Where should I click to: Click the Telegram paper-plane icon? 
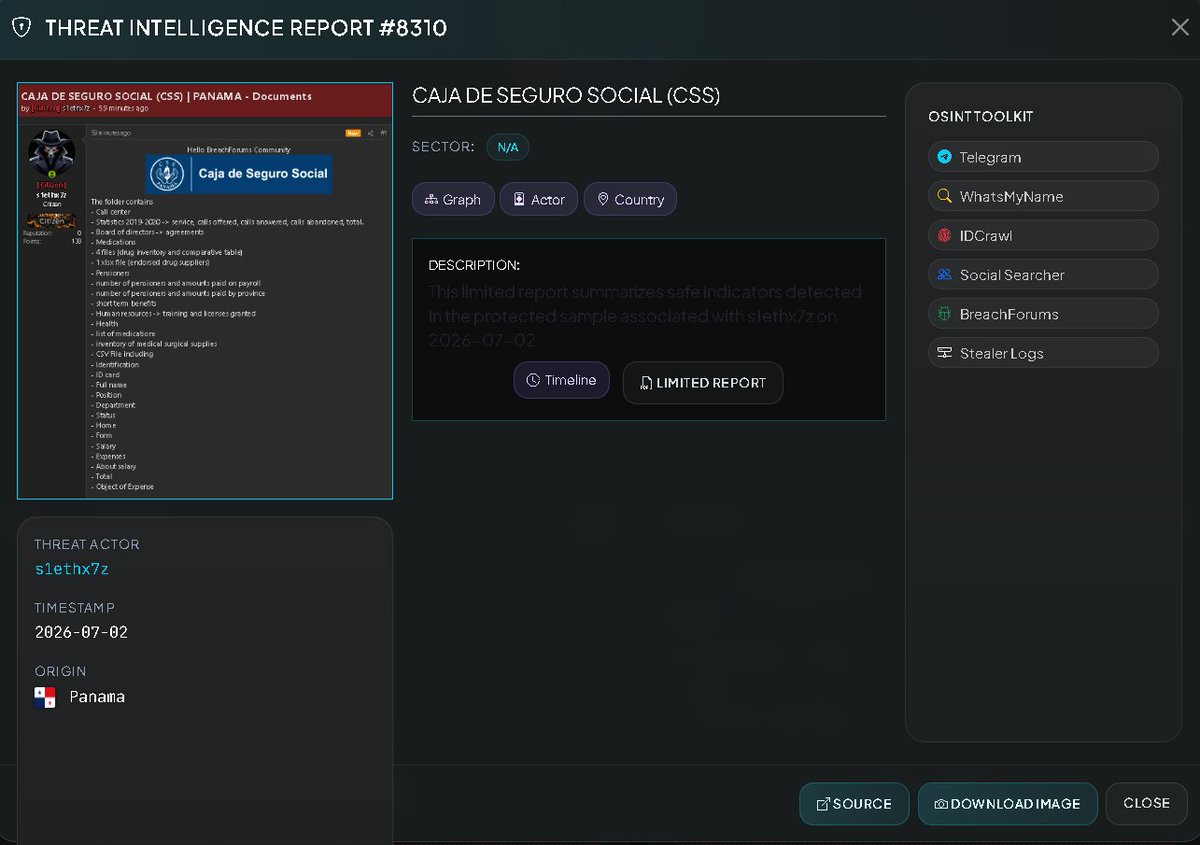coord(944,157)
